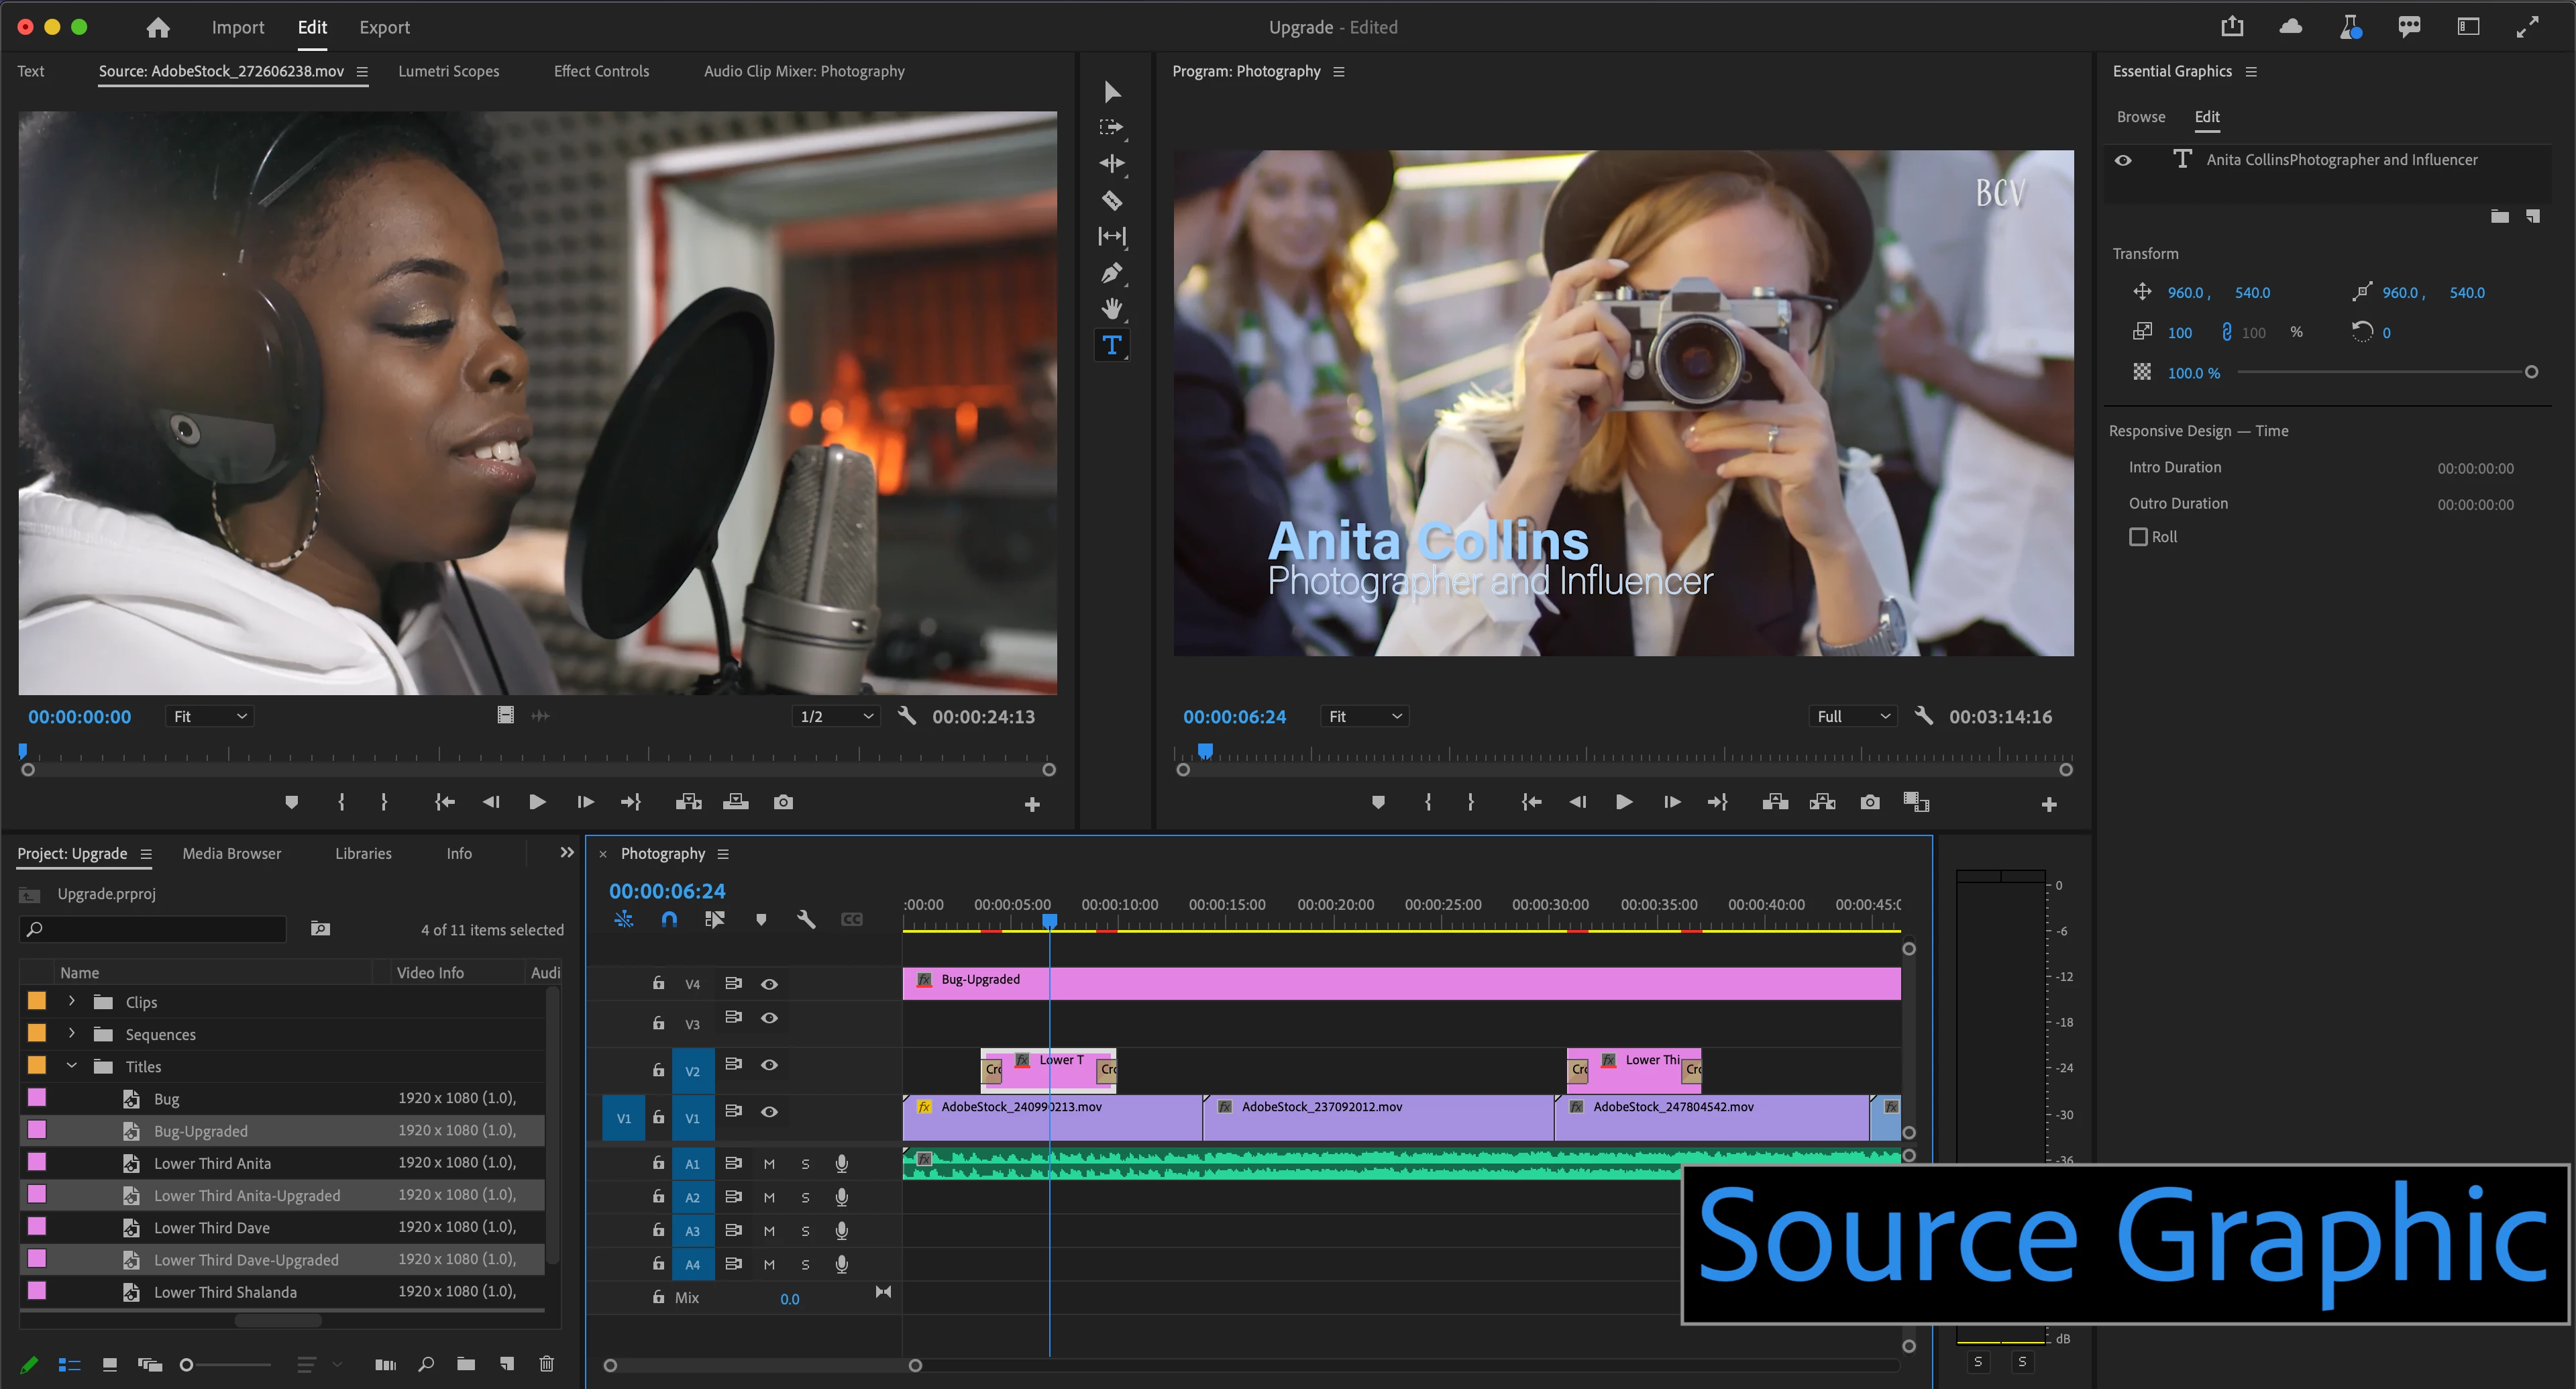The height and width of the screenshot is (1389, 2576).
Task: Enable the Roll checkbox
Action: (x=2138, y=537)
